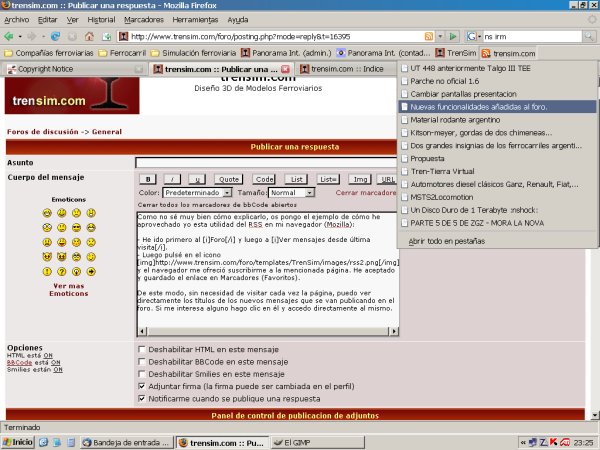
Task: Click the Bold (B) BBCode button
Action: click(x=147, y=178)
